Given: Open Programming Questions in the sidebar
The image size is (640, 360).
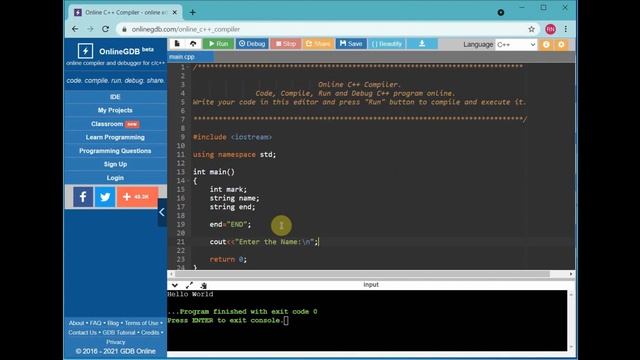Looking at the screenshot, I should pyautogui.click(x=115, y=151).
